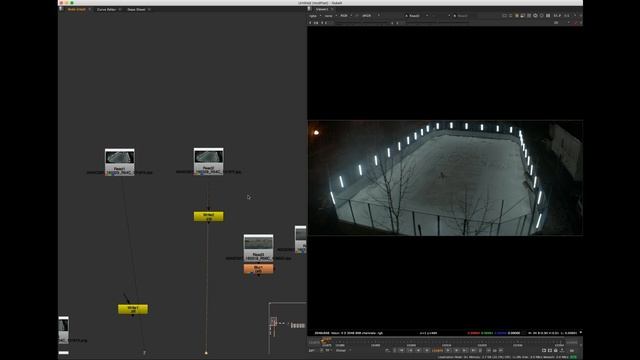Click the node graph navigator mini-map

pyautogui.click(x=288, y=328)
